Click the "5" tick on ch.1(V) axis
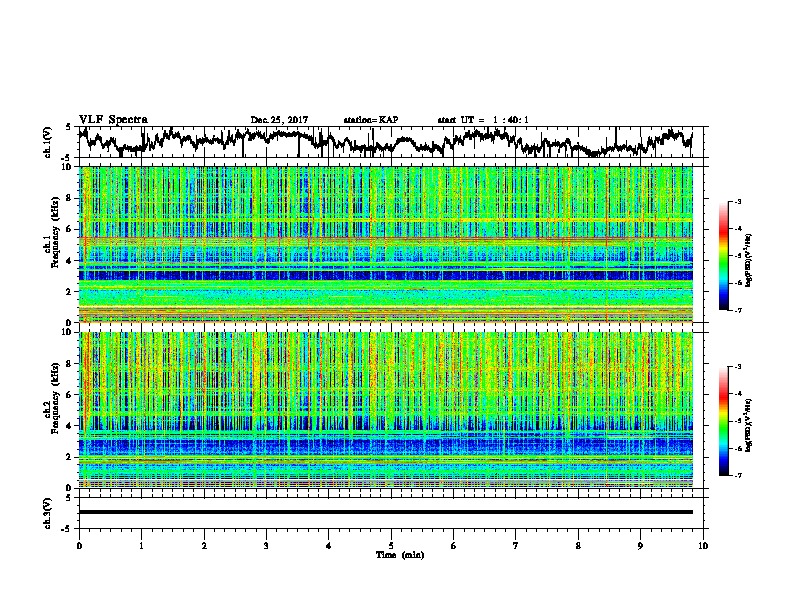The height and width of the screenshot is (612, 792). (69, 127)
